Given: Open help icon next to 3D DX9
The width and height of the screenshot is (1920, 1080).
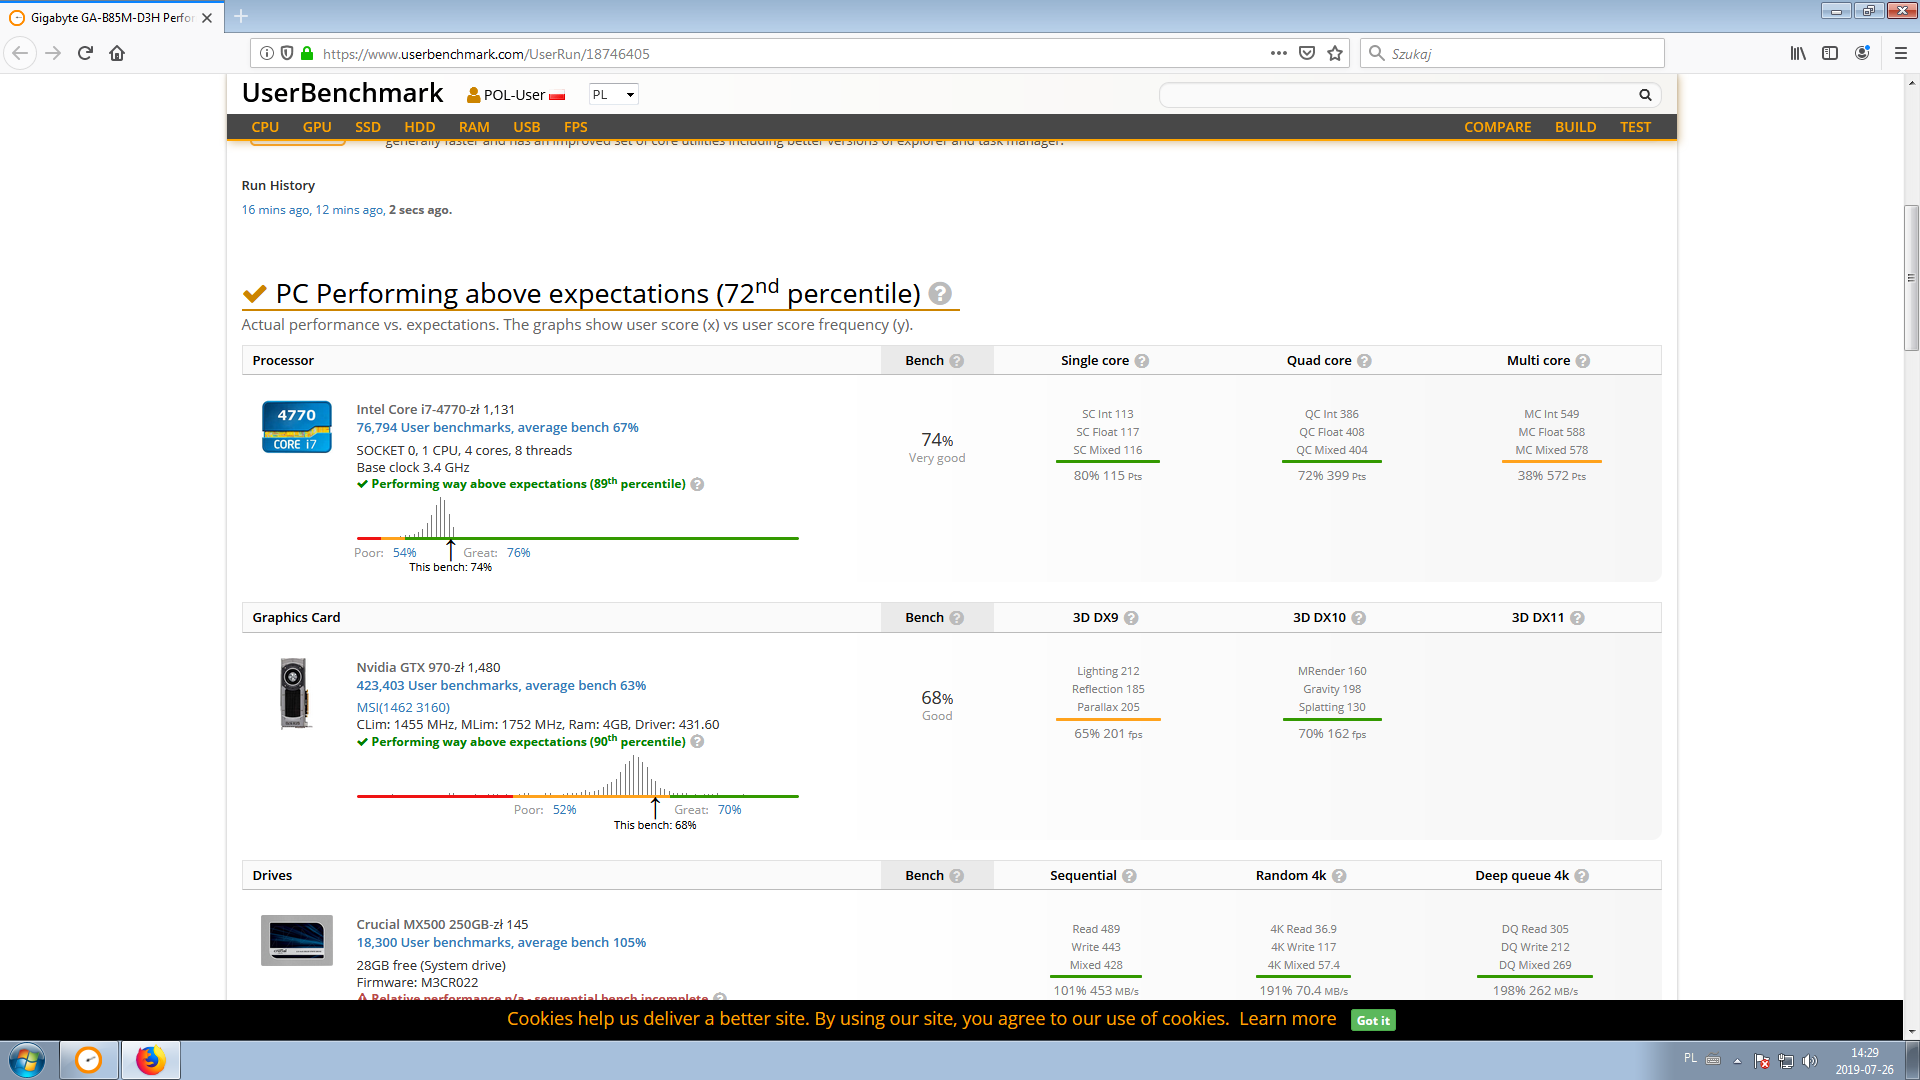Looking at the screenshot, I should pyautogui.click(x=1131, y=618).
